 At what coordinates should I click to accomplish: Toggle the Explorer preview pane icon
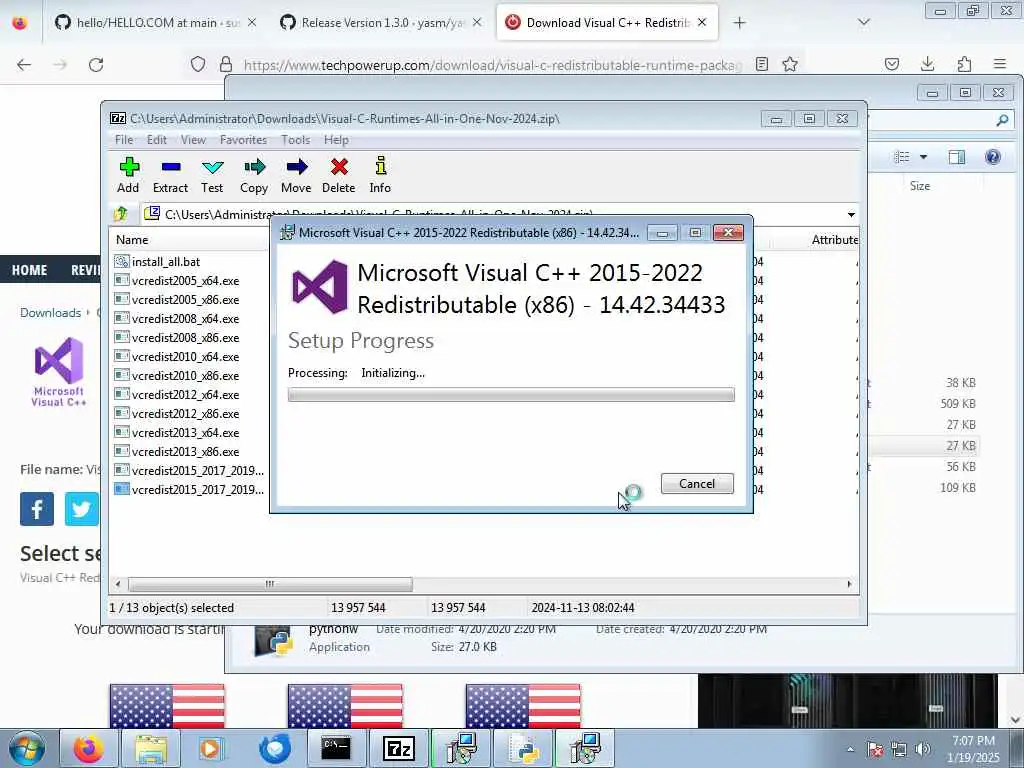pyautogui.click(x=957, y=157)
